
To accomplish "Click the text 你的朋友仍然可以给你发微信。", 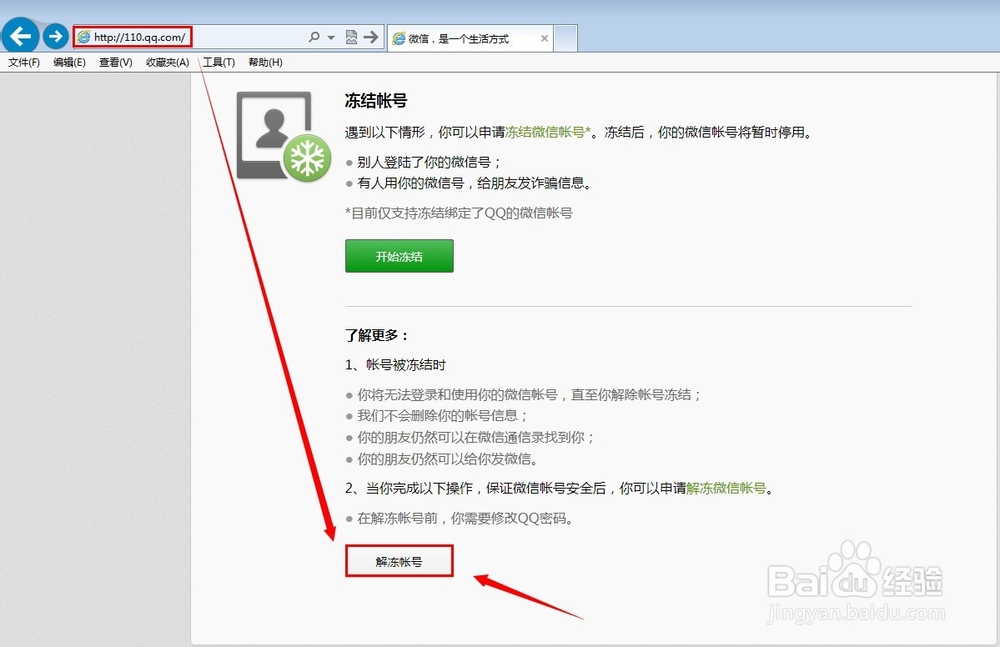I will [x=448, y=459].
